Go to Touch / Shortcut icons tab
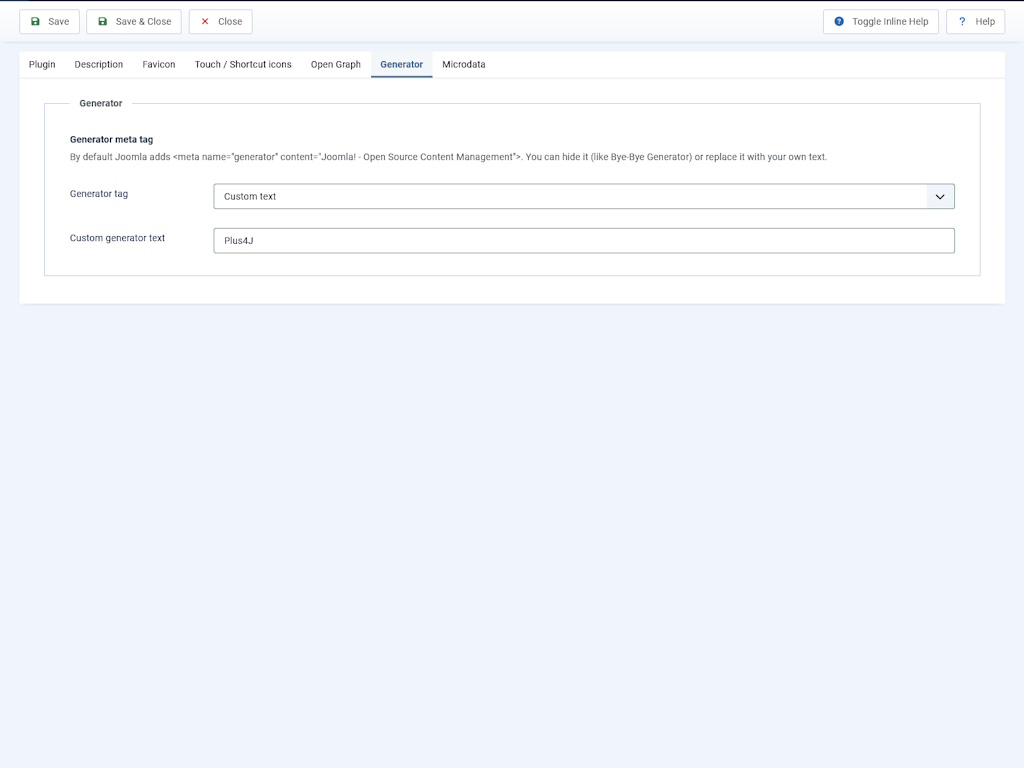Screen dimensions: 1024x768 [243, 65]
